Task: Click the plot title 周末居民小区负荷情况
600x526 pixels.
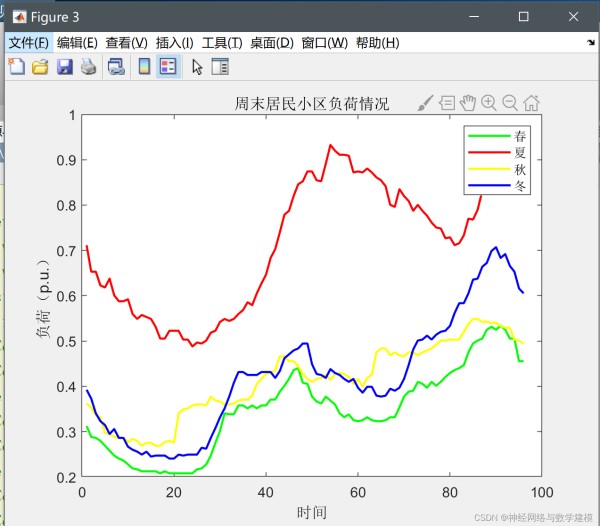Action: coord(312,104)
